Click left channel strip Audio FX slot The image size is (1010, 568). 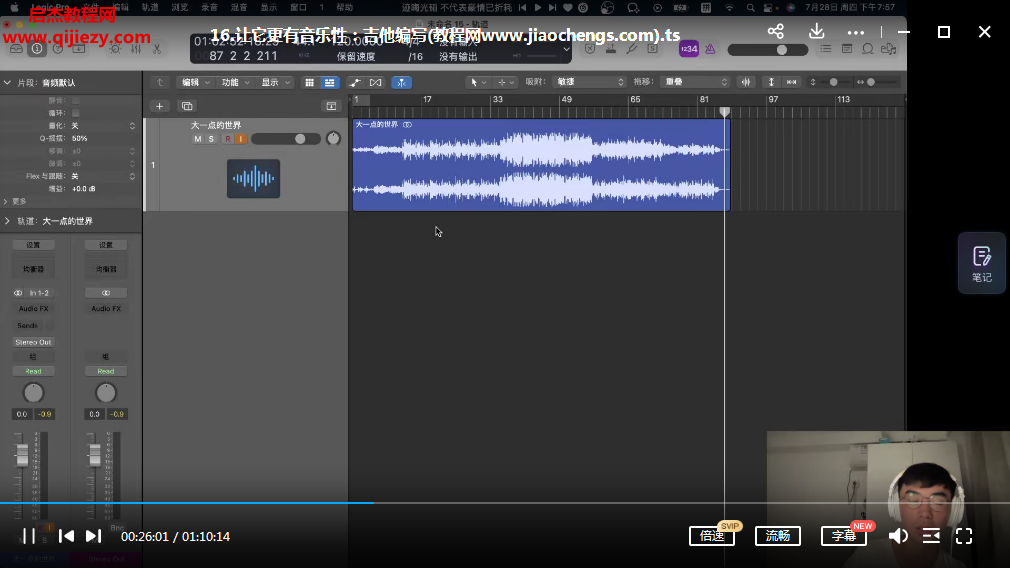coord(33,308)
